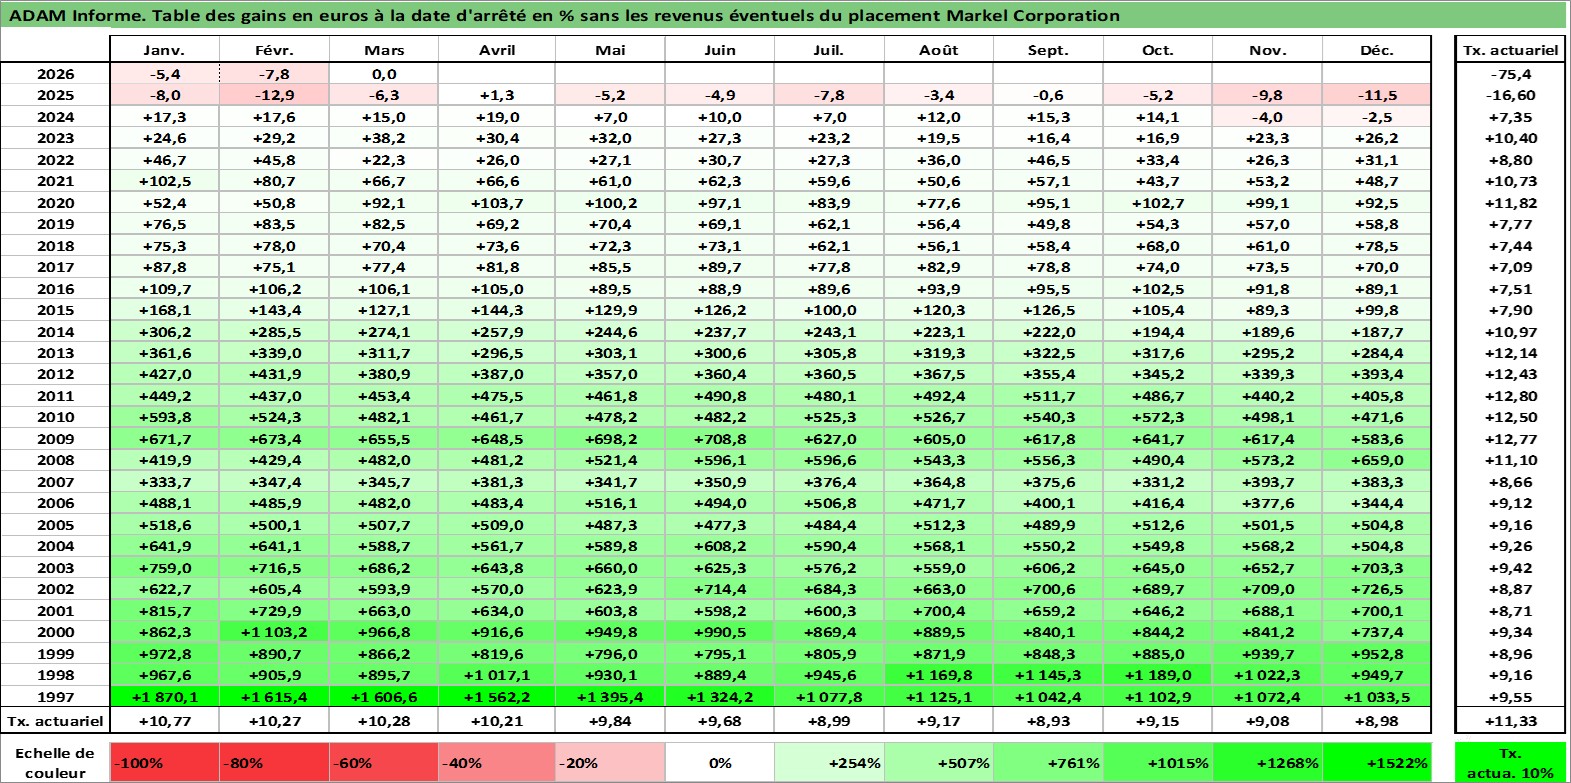Select the Déc. 2025 cell showing -11,5

pyautogui.click(x=1377, y=95)
